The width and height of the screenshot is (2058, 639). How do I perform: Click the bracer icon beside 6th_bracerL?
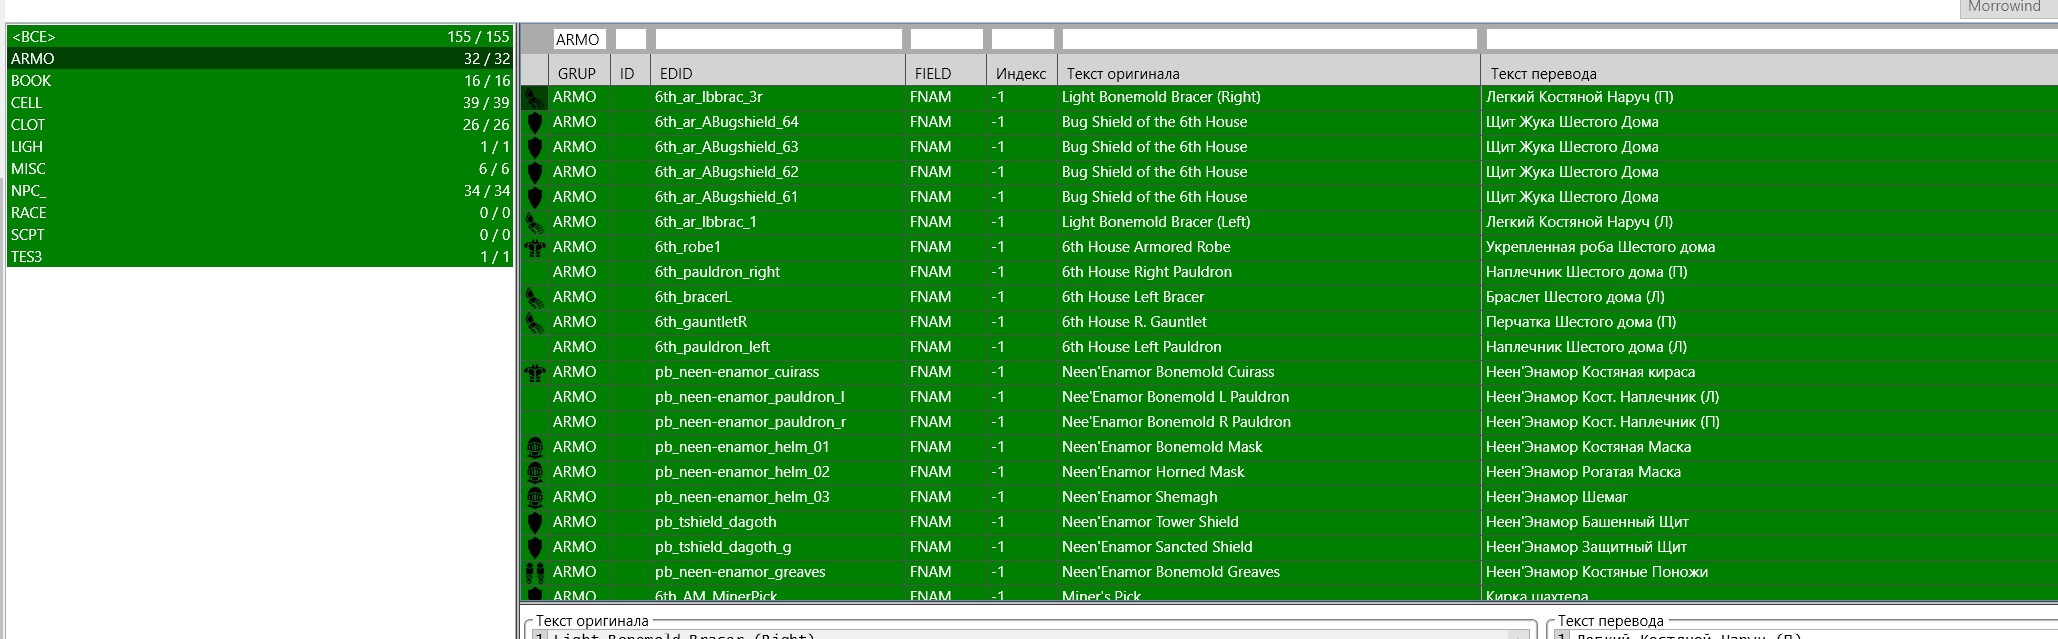(x=535, y=298)
